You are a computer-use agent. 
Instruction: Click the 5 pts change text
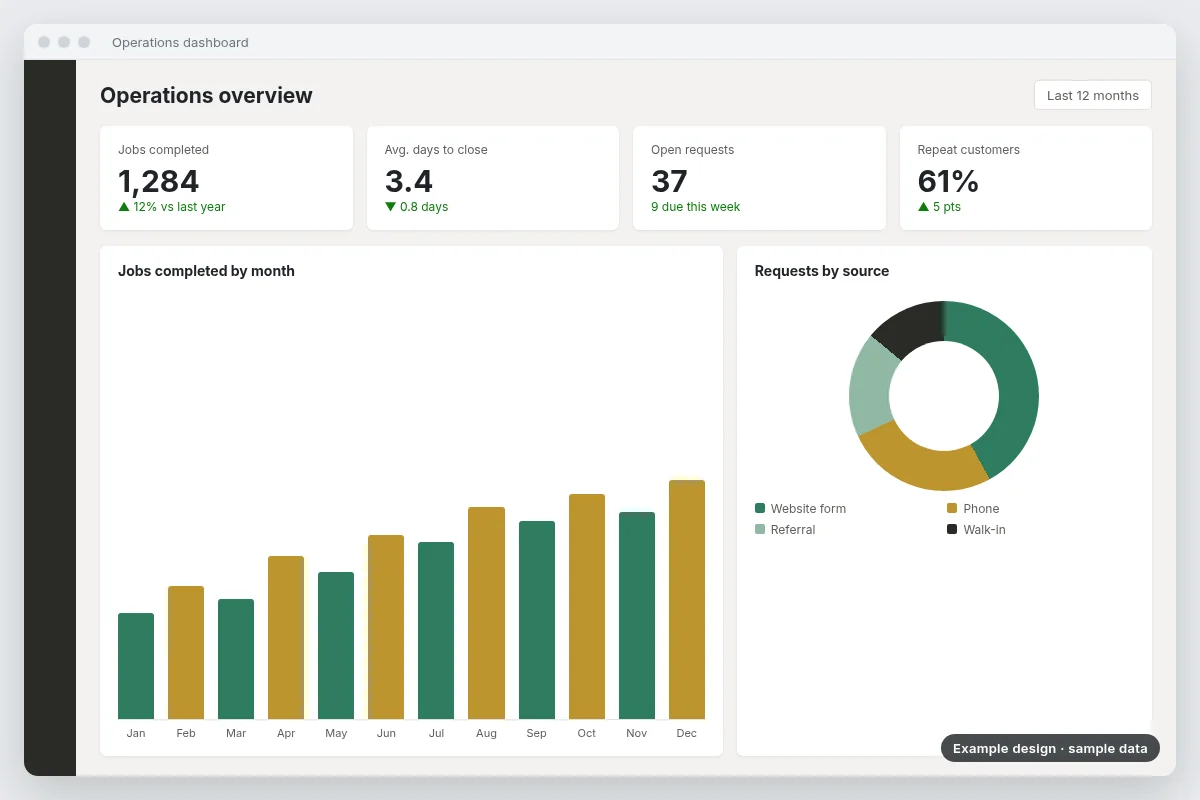pos(947,207)
